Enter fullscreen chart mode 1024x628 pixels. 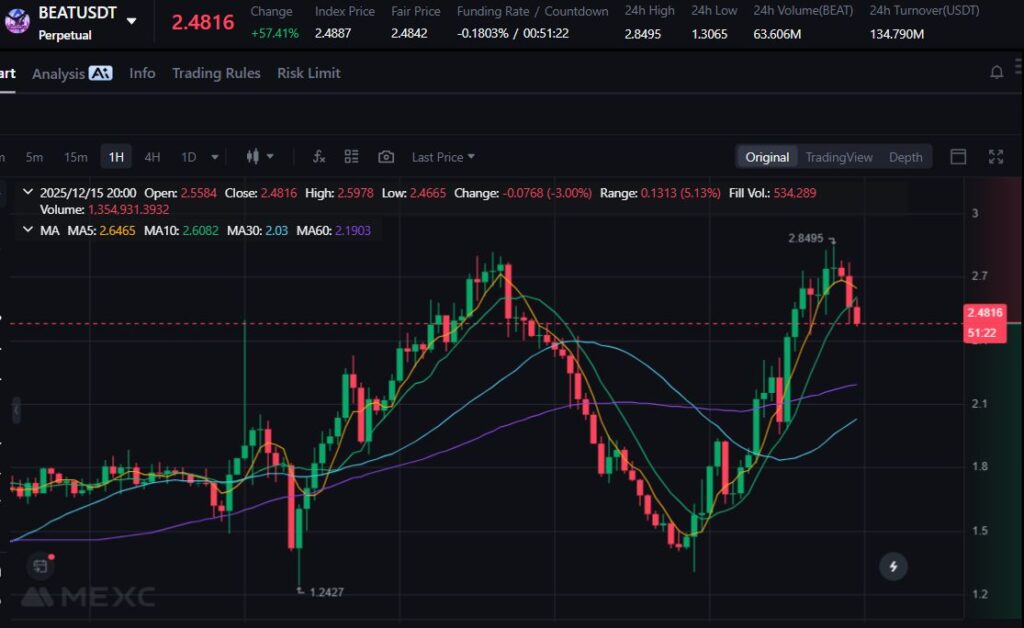pos(995,157)
